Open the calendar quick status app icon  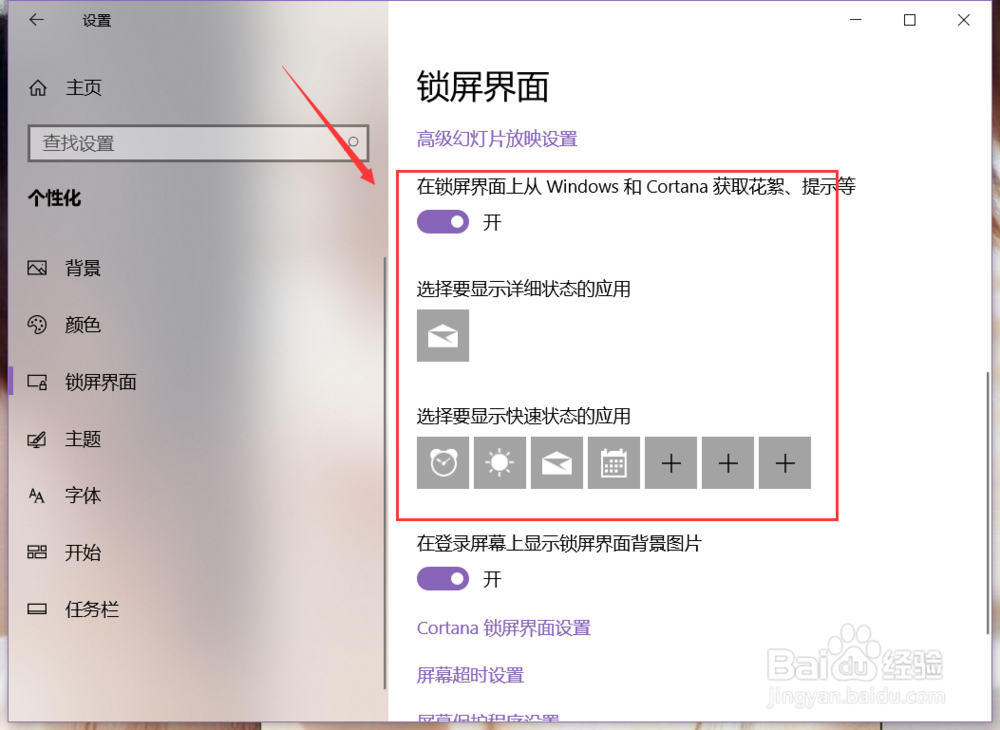tap(614, 463)
